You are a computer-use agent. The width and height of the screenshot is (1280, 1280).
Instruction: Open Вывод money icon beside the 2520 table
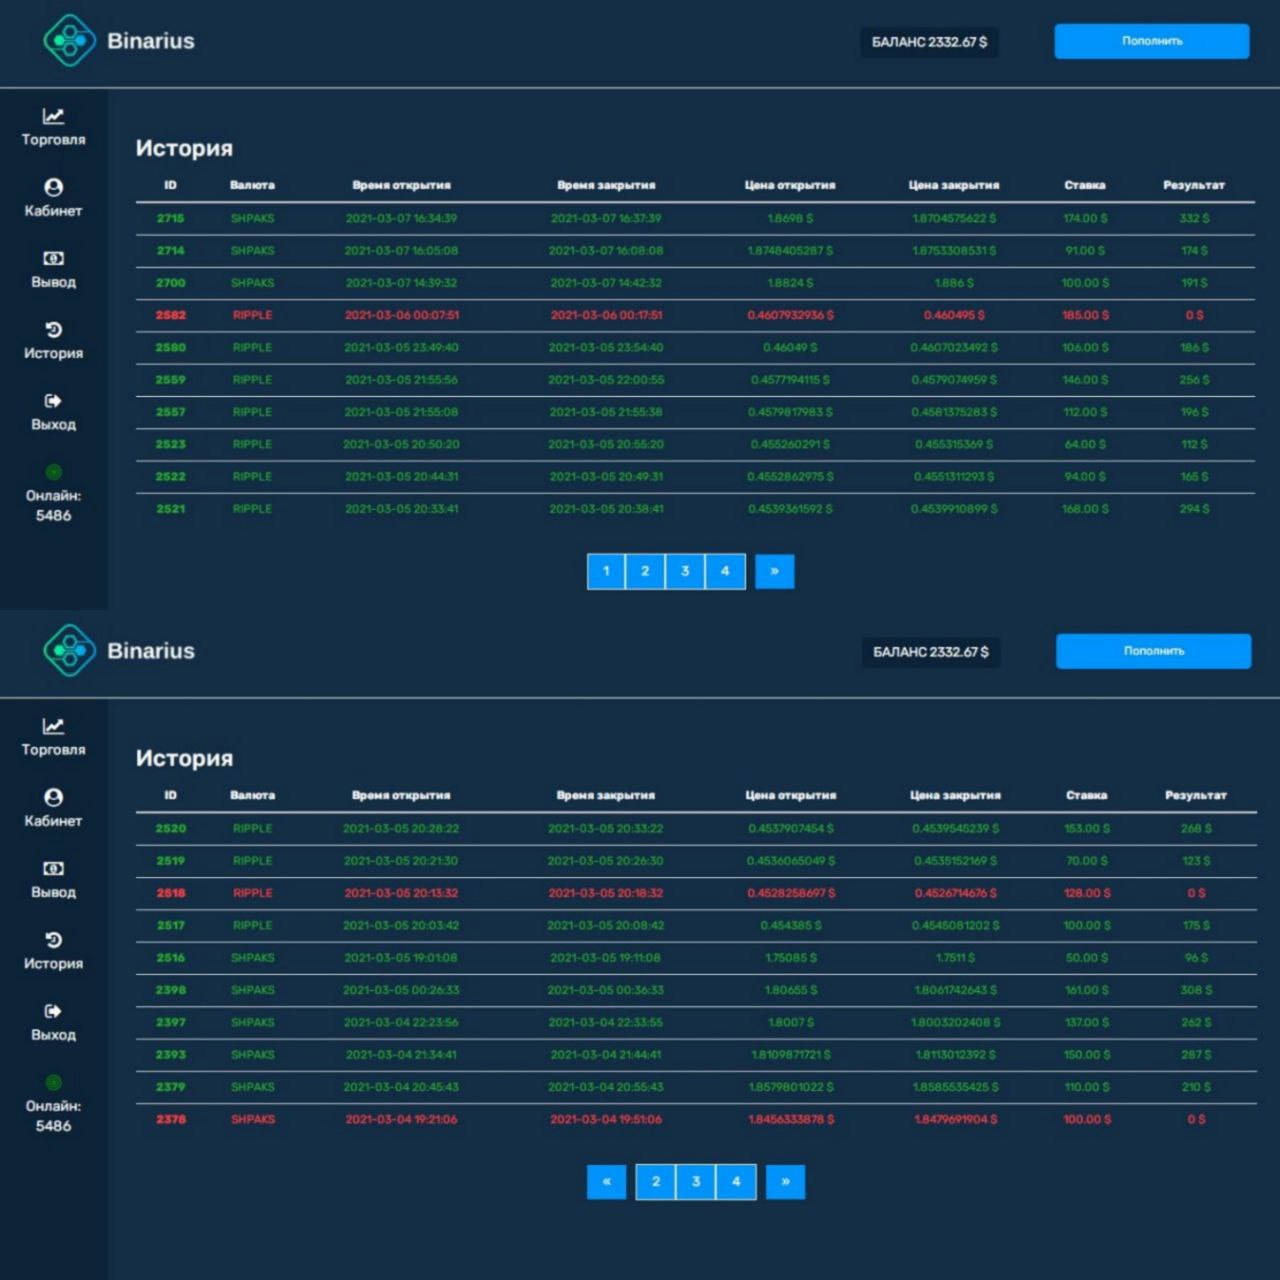coord(53,868)
